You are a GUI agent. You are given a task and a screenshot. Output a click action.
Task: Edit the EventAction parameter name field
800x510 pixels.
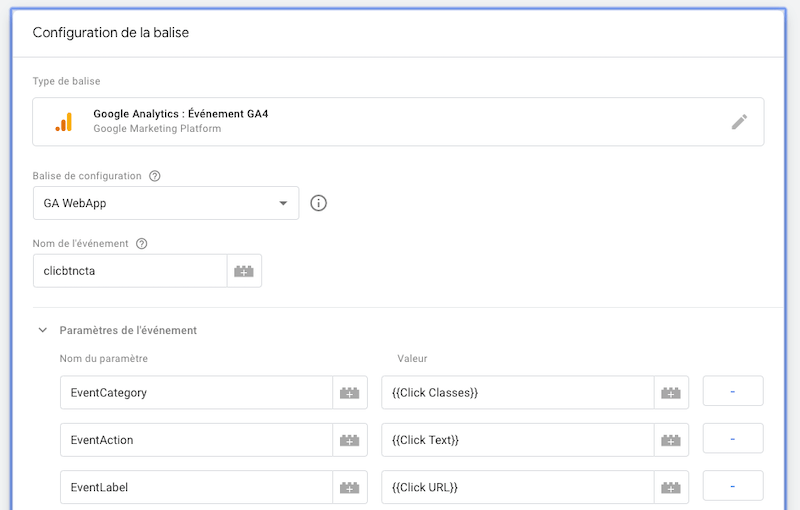click(x=196, y=440)
